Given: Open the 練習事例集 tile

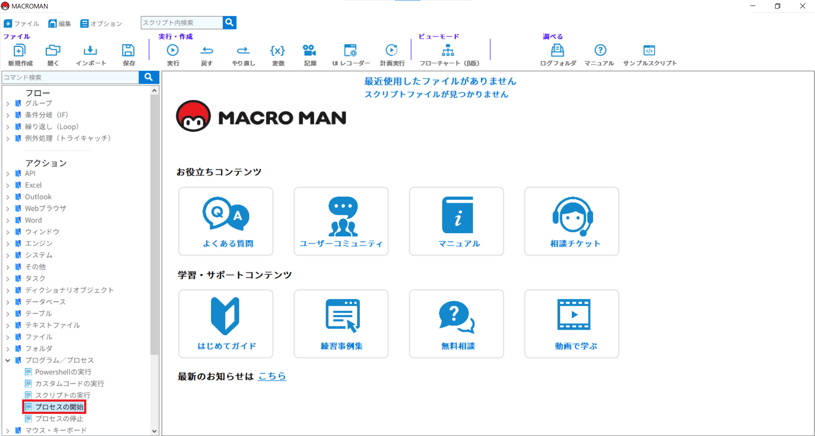Looking at the screenshot, I should click(x=341, y=324).
